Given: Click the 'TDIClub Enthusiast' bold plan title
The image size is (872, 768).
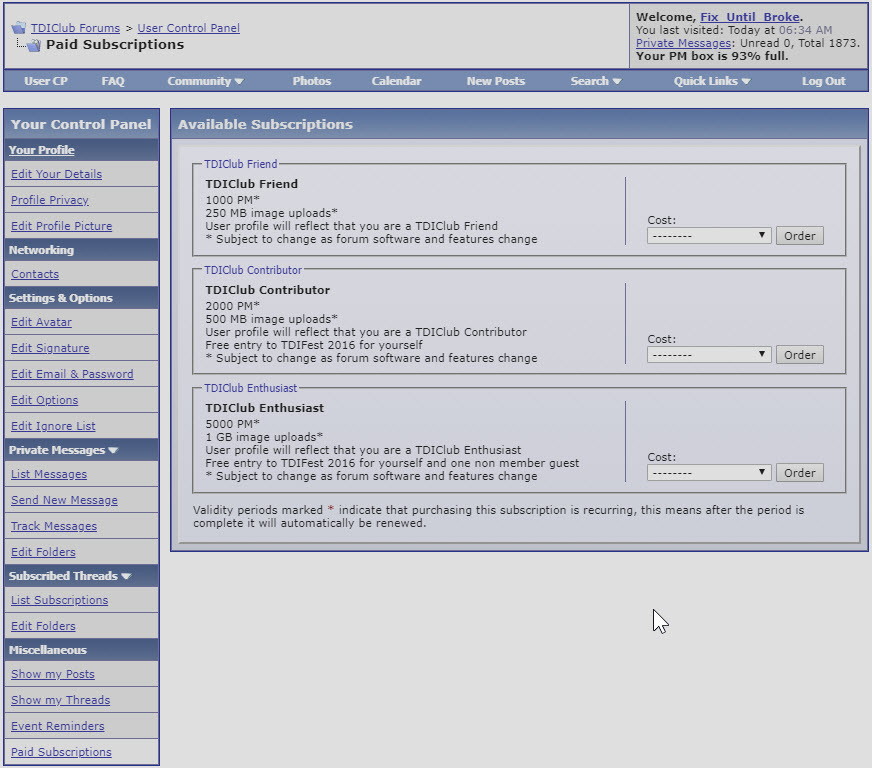Looking at the screenshot, I should [x=265, y=408].
